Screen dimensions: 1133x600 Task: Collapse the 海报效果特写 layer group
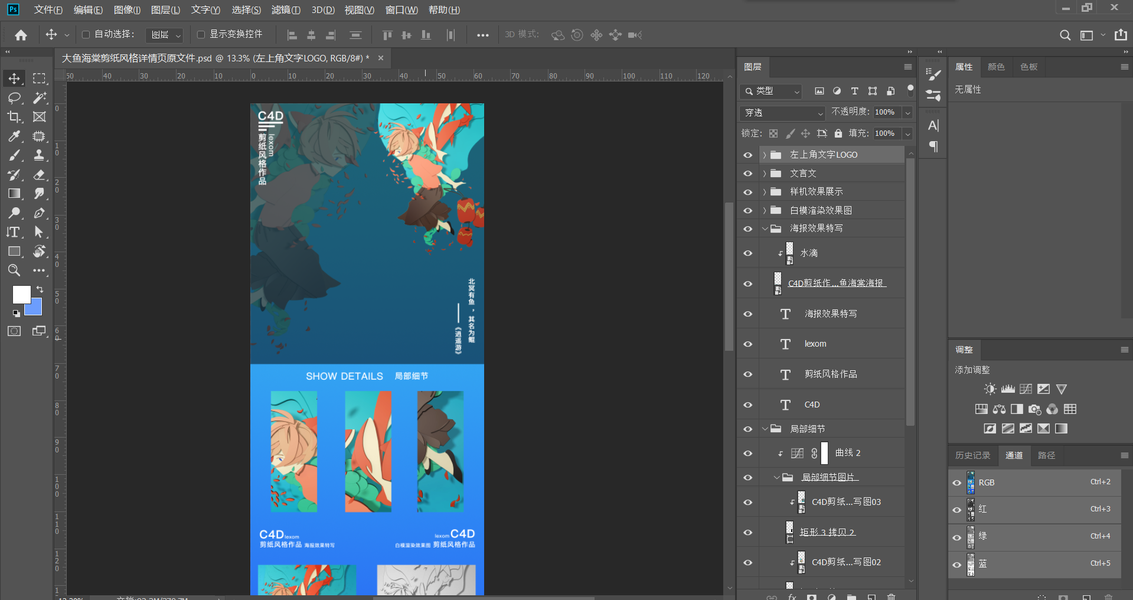764,228
